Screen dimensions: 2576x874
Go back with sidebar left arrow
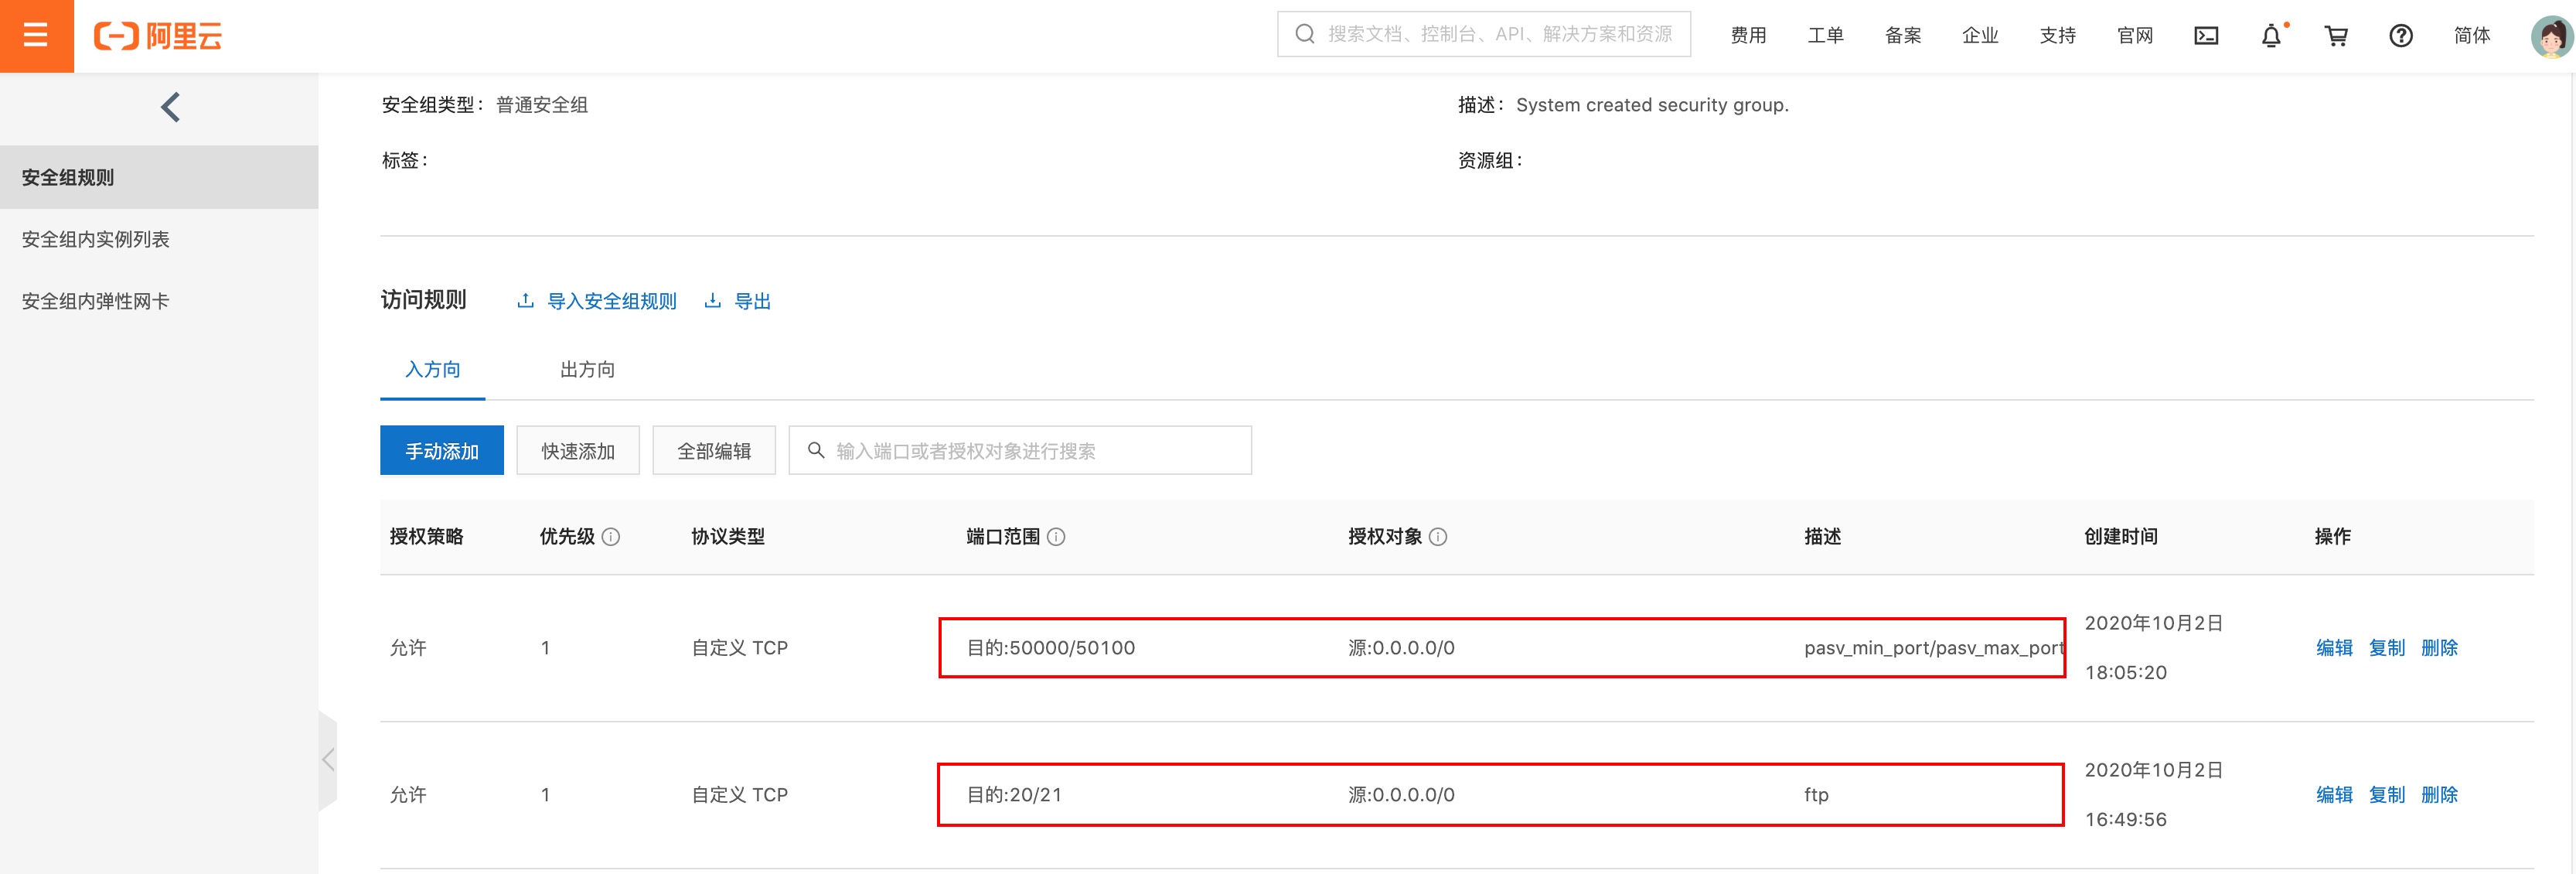pyautogui.click(x=171, y=107)
